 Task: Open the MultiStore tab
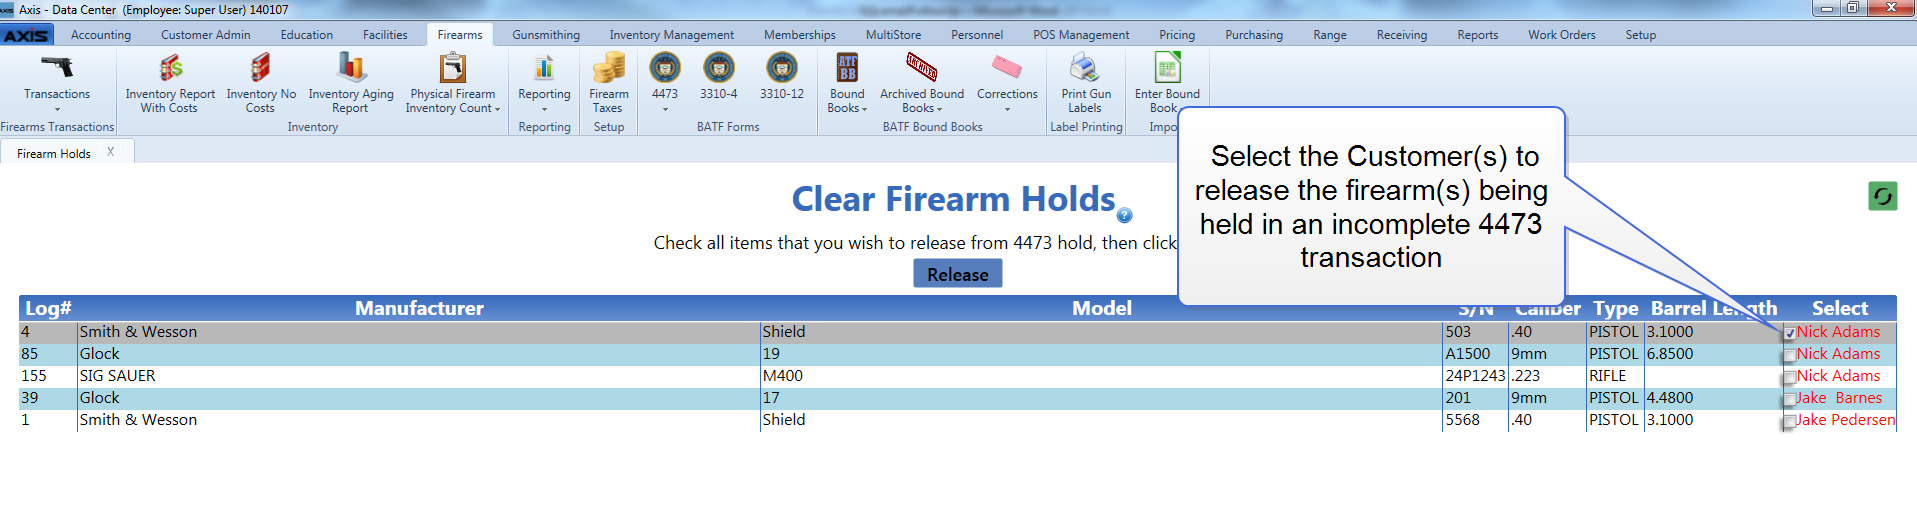[x=894, y=35]
